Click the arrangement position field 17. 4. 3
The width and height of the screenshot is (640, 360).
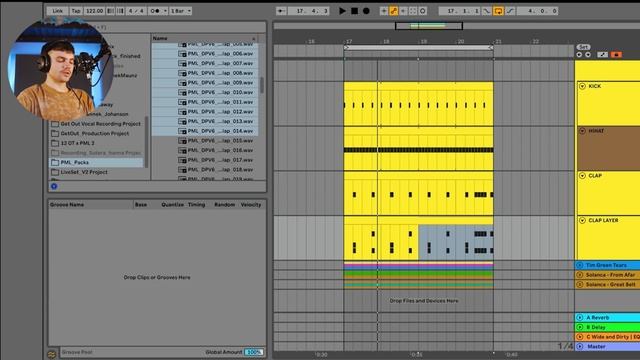coord(312,11)
